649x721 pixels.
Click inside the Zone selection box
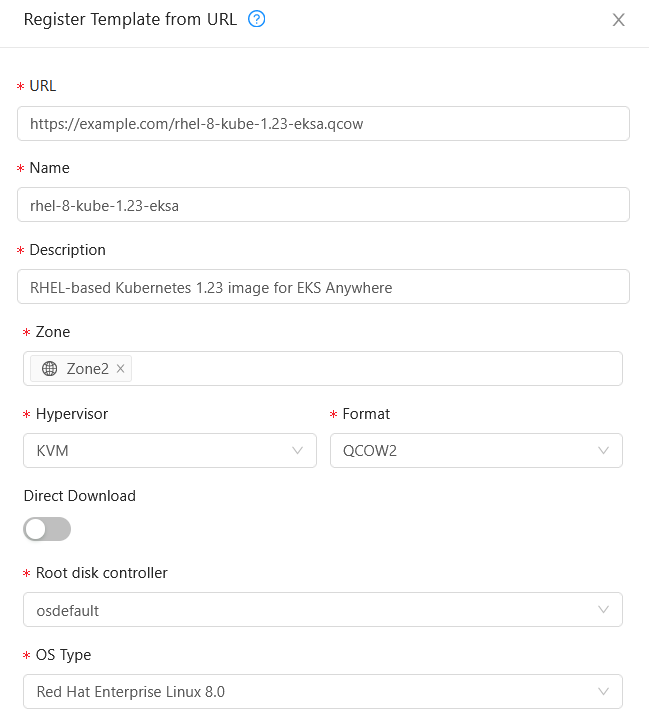[380, 369]
